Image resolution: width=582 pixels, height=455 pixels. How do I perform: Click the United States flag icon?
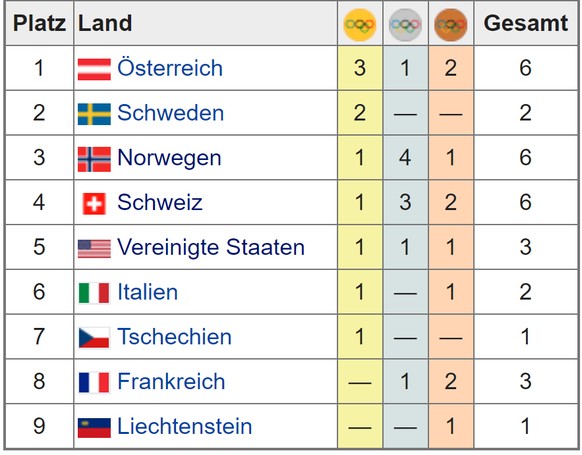pyautogui.click(x=94, y=249)
